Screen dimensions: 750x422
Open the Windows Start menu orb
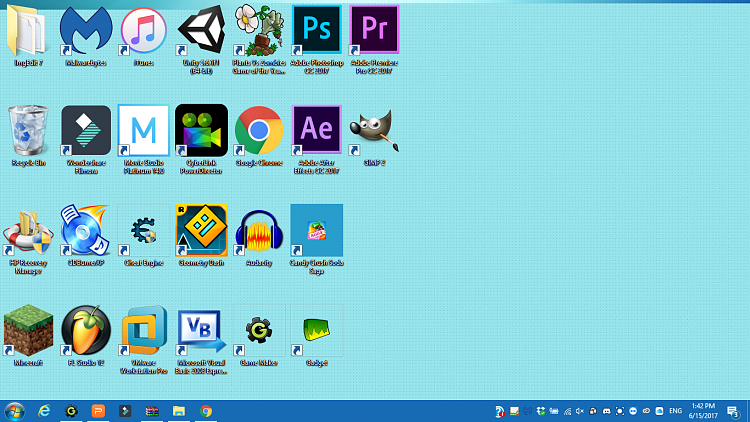(14, 411)
